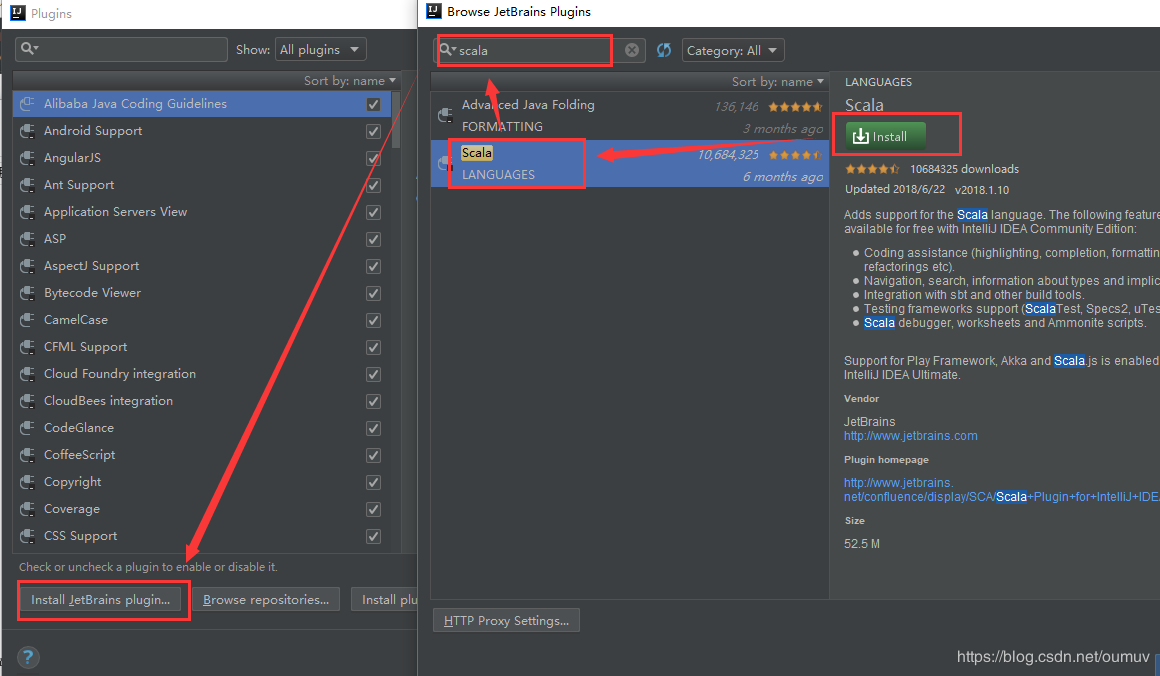This screenshot has height=676, width=1160.
Task: Toggle the AngularJS plugin checkbox
Action: (374, 158)
